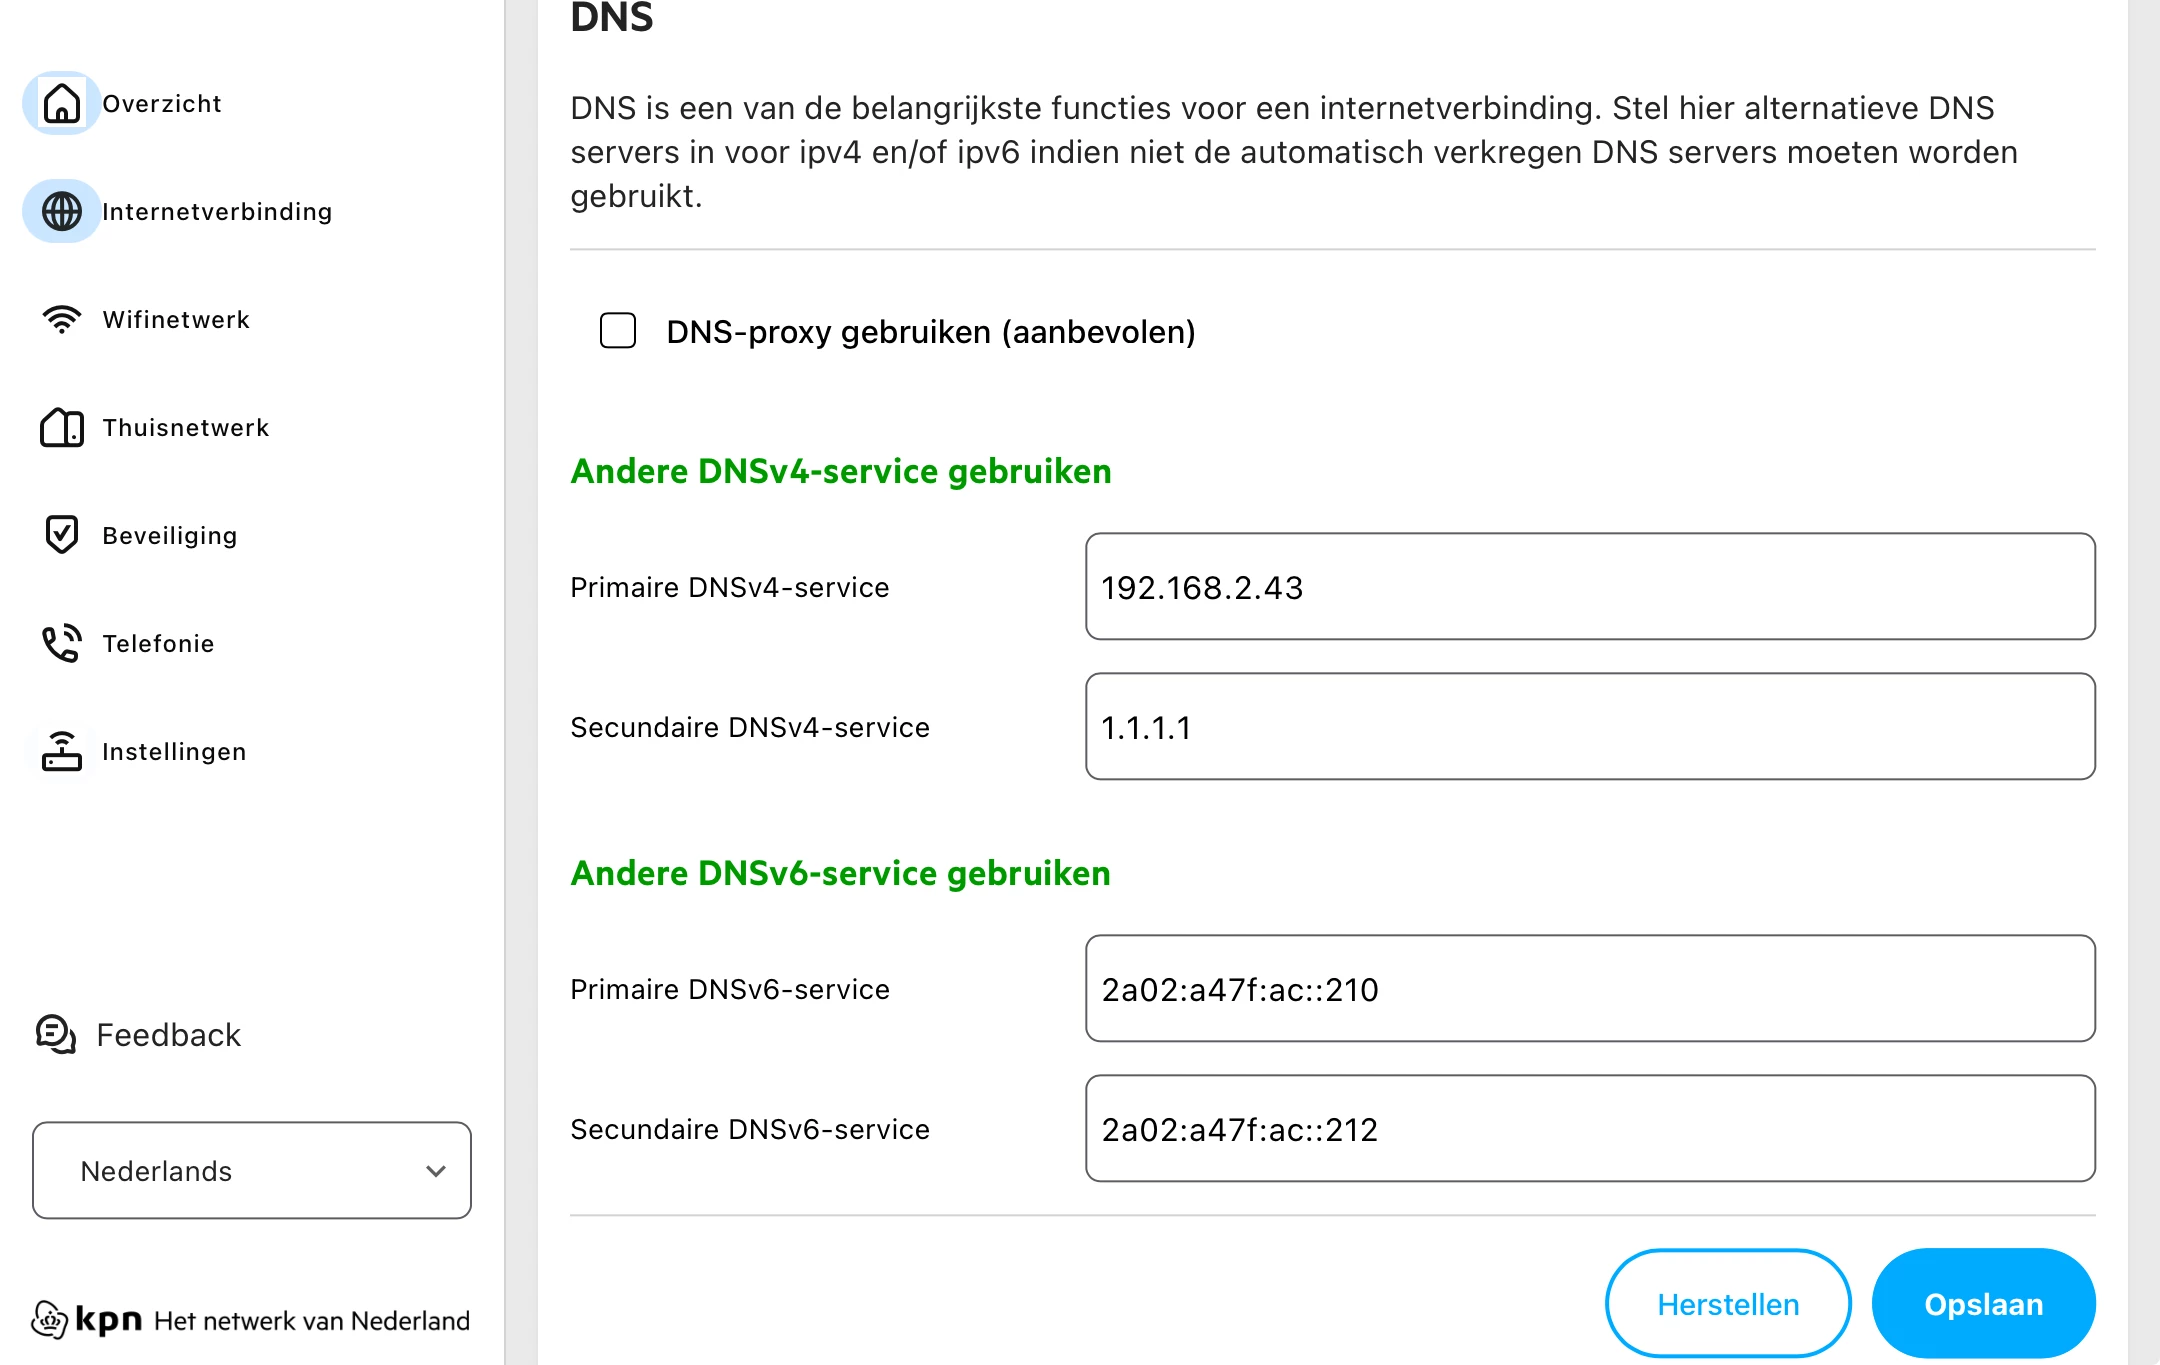
Task: Click the Beveiliging shield icon
Action: (61, 535)
